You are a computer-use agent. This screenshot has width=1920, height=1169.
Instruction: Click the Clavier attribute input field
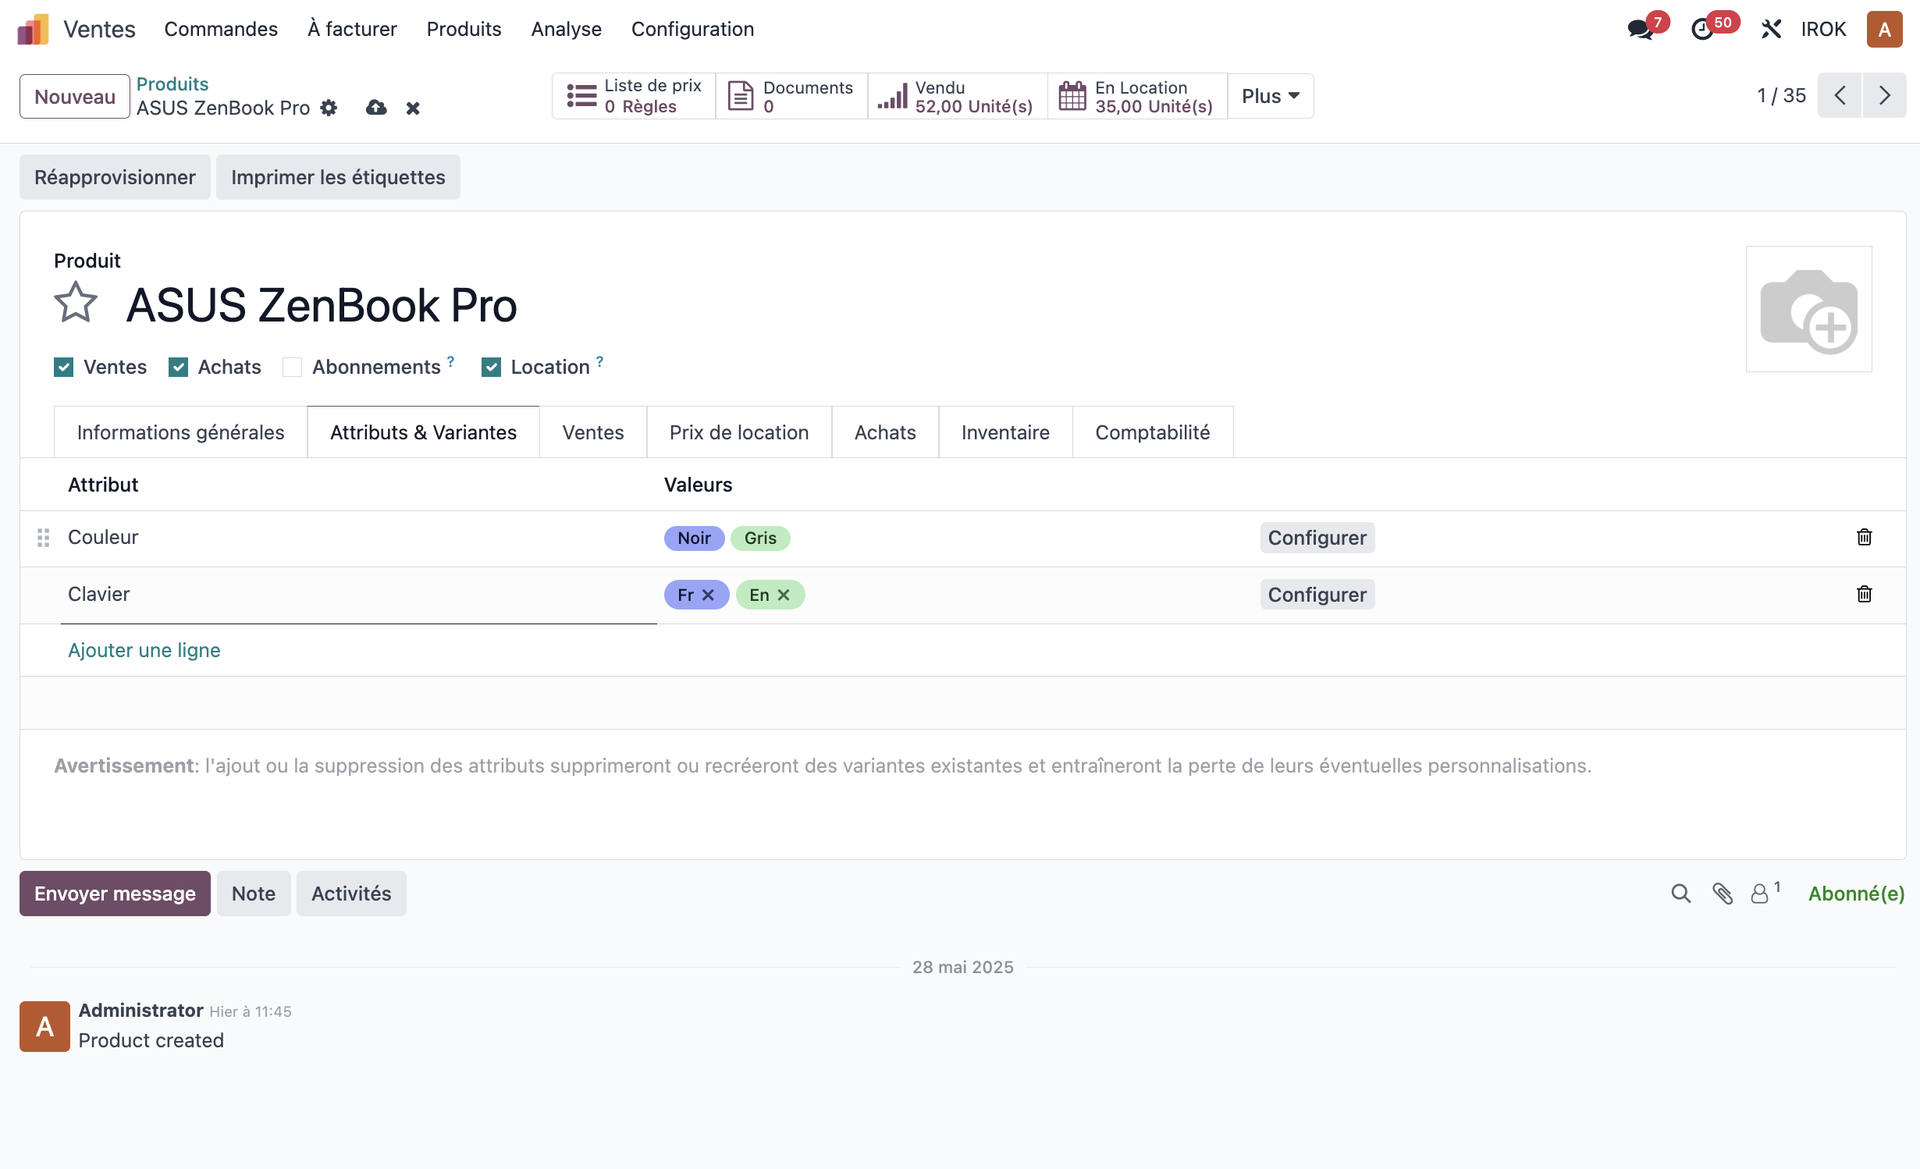[358, 595]
